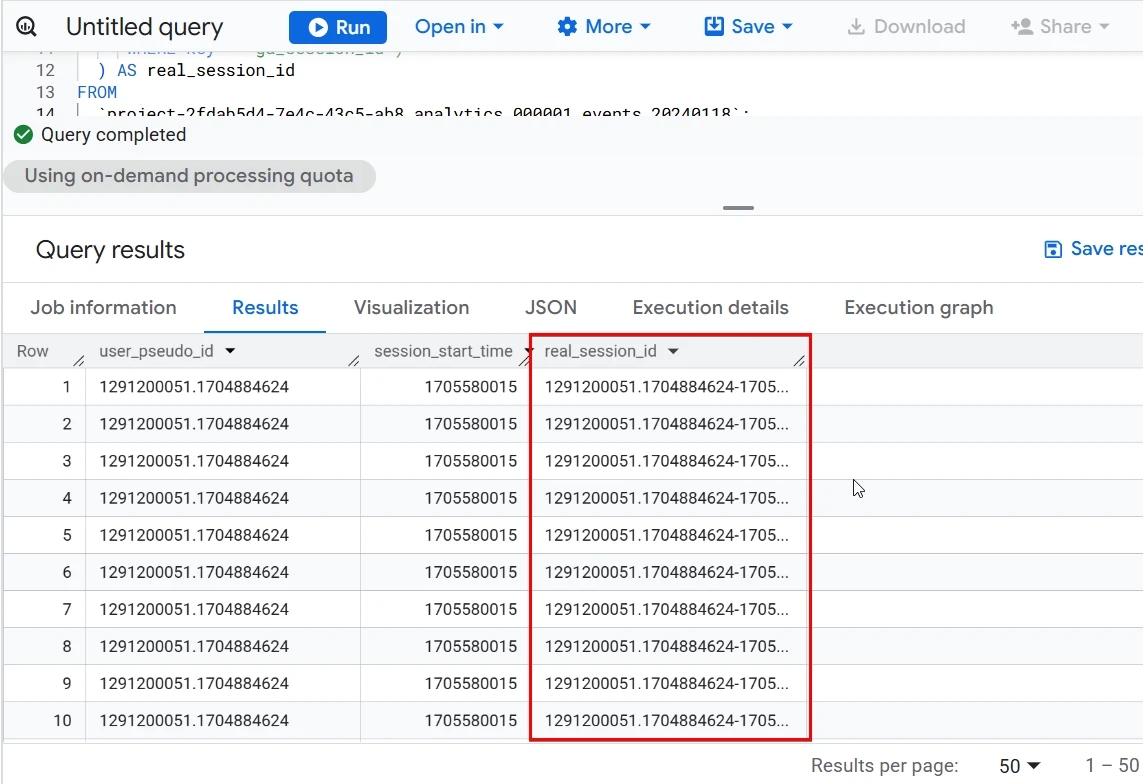Click the green Query completed check icon
The width and height of the screenshot is (1143, 784).
point(23,135)
